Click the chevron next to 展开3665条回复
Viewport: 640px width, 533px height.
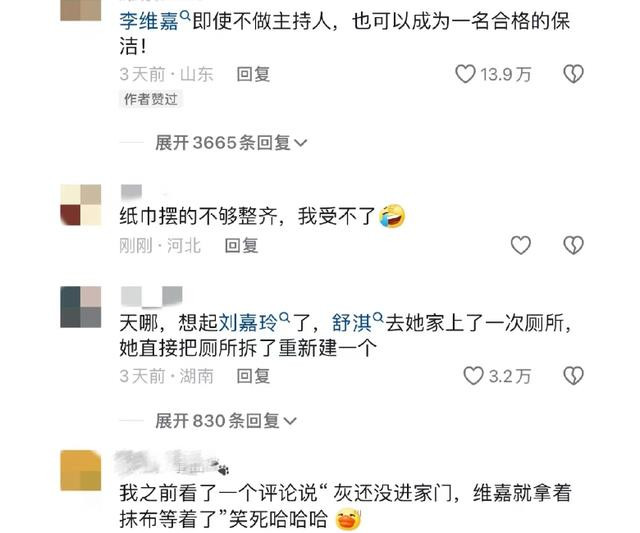coord(300,144)
